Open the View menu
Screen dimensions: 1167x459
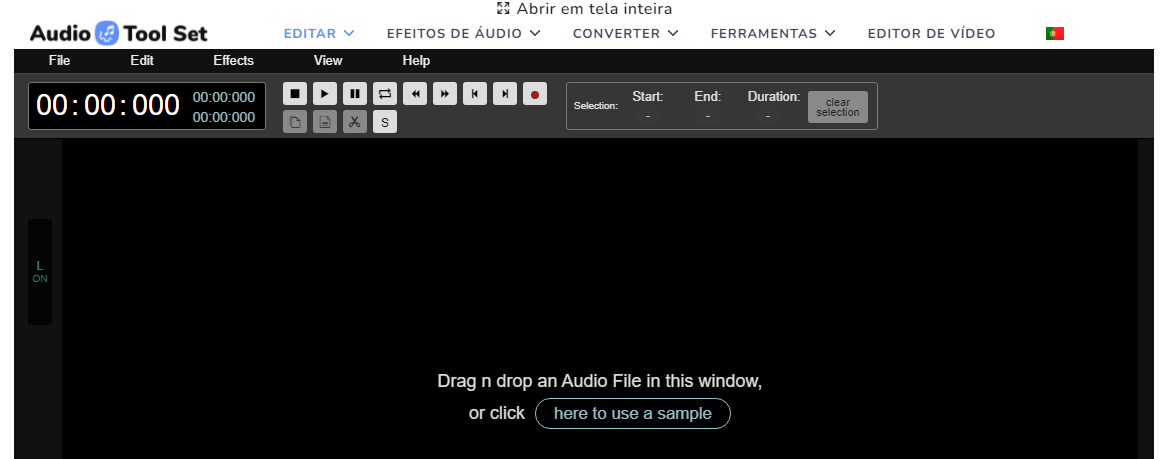tap(328, 61)
